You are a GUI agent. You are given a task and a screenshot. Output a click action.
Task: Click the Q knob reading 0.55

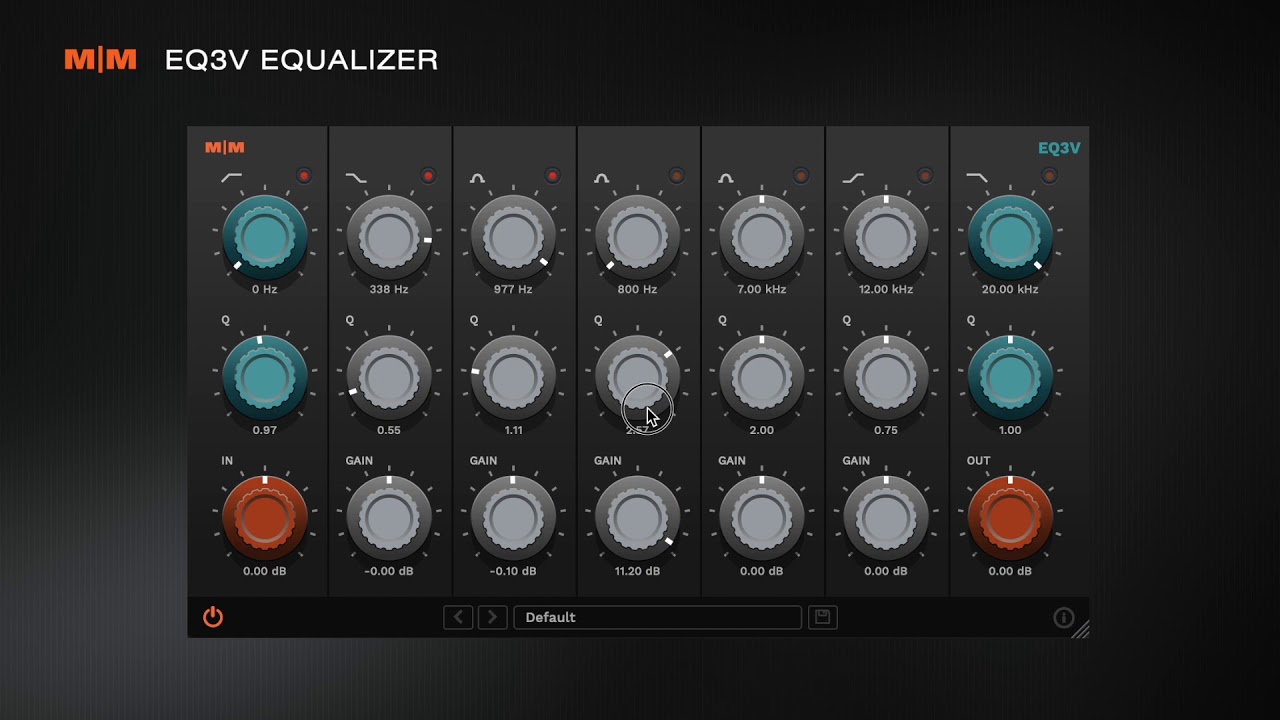[x=389, y=378]
